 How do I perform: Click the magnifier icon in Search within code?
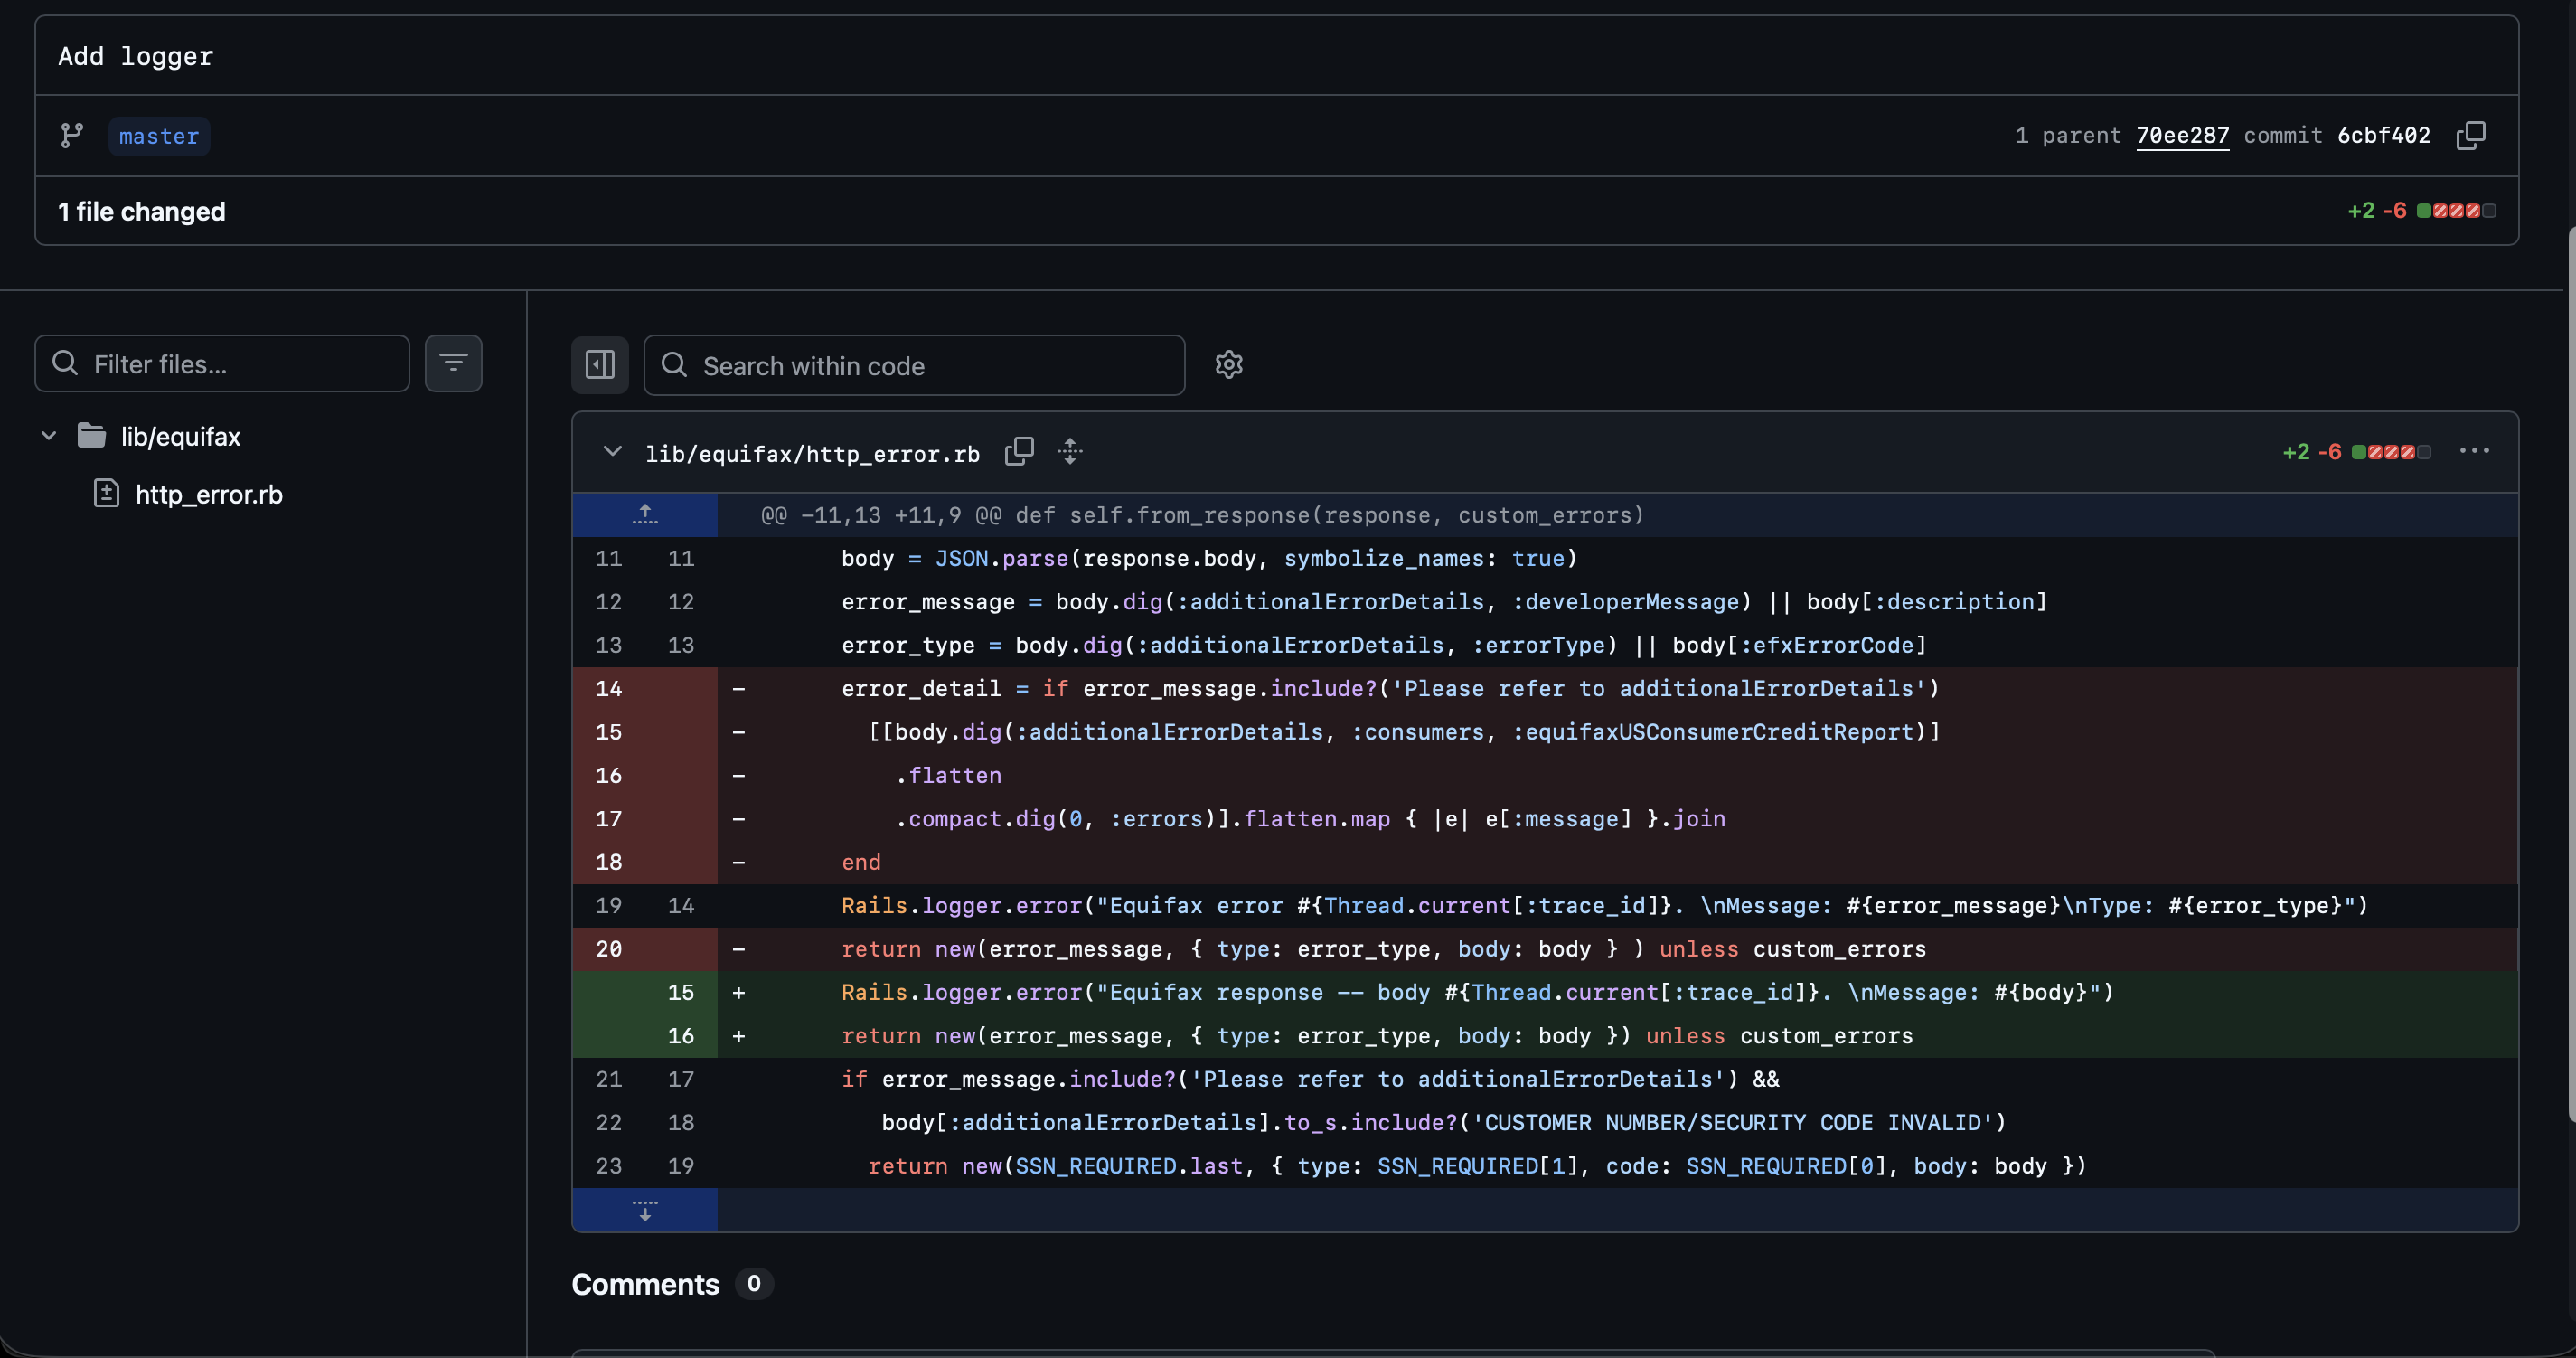(675, 365)
